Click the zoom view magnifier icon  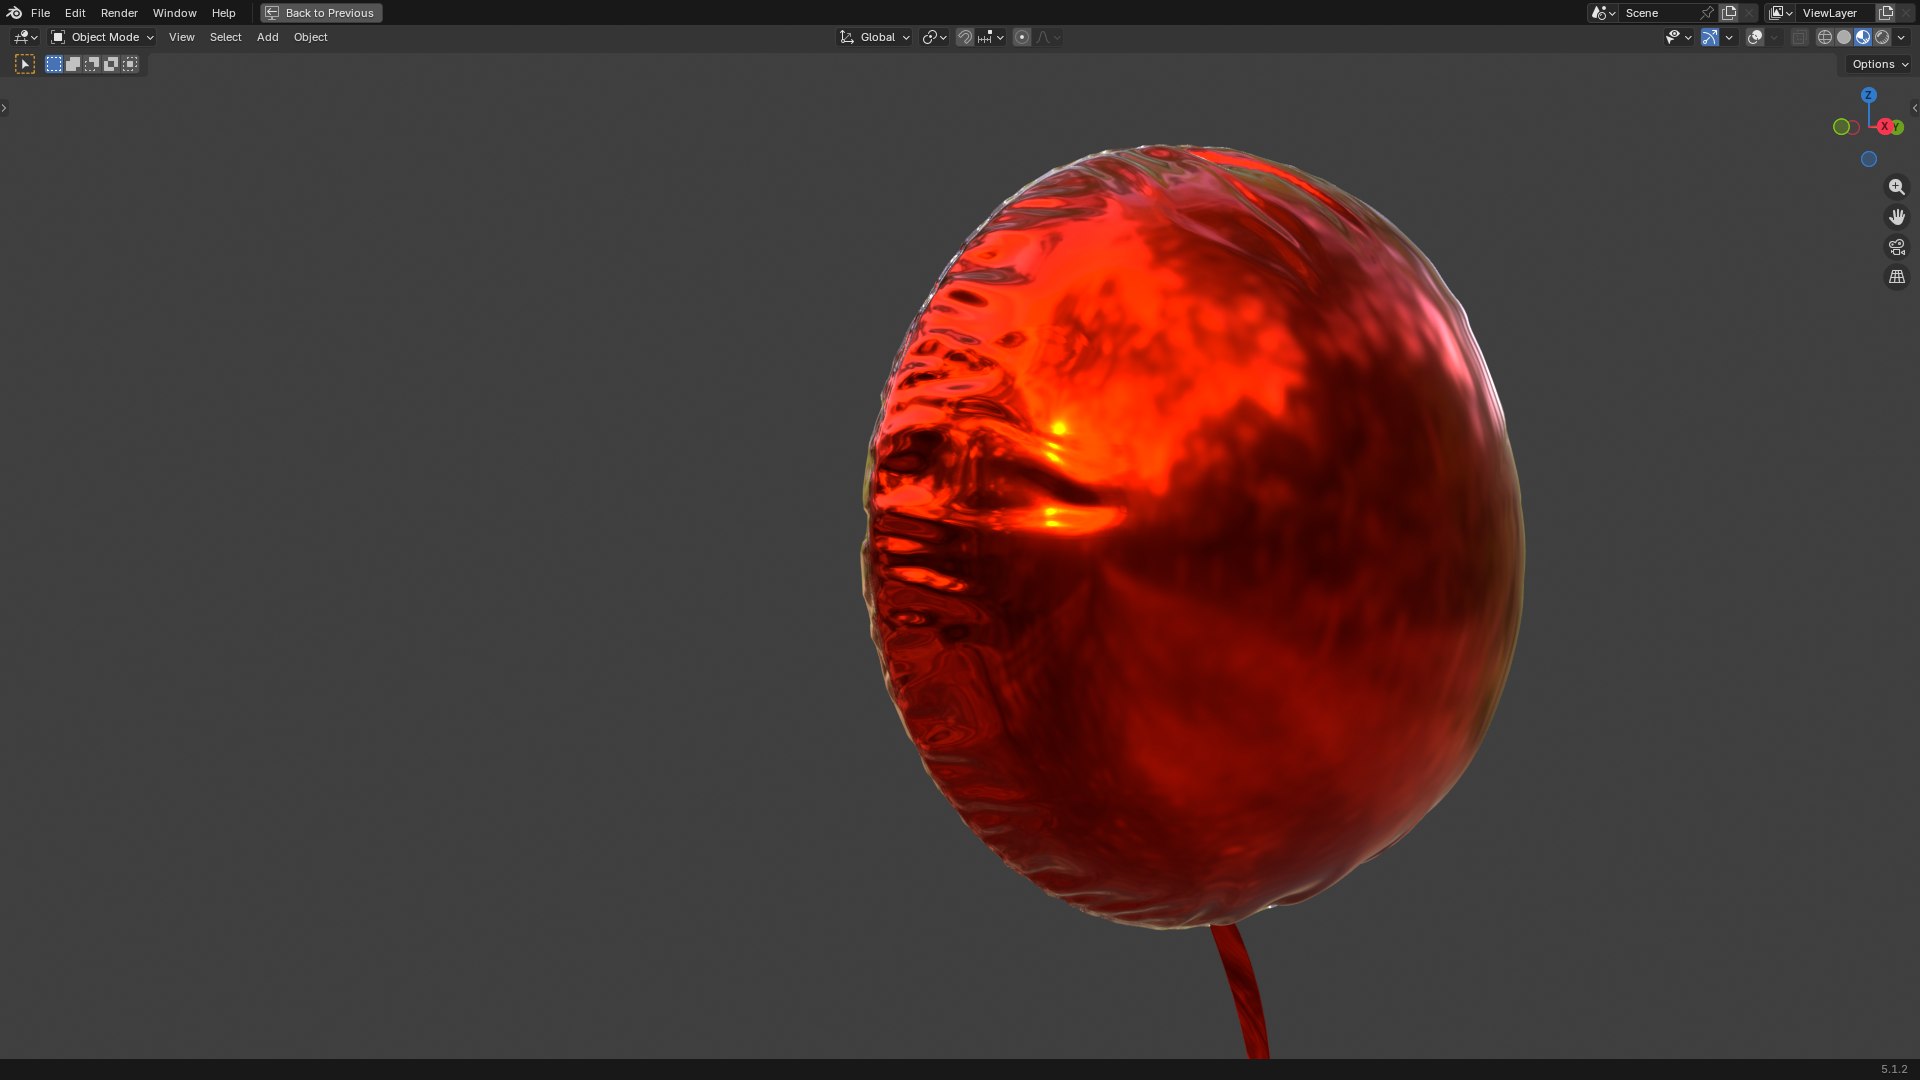point(1896,187)
